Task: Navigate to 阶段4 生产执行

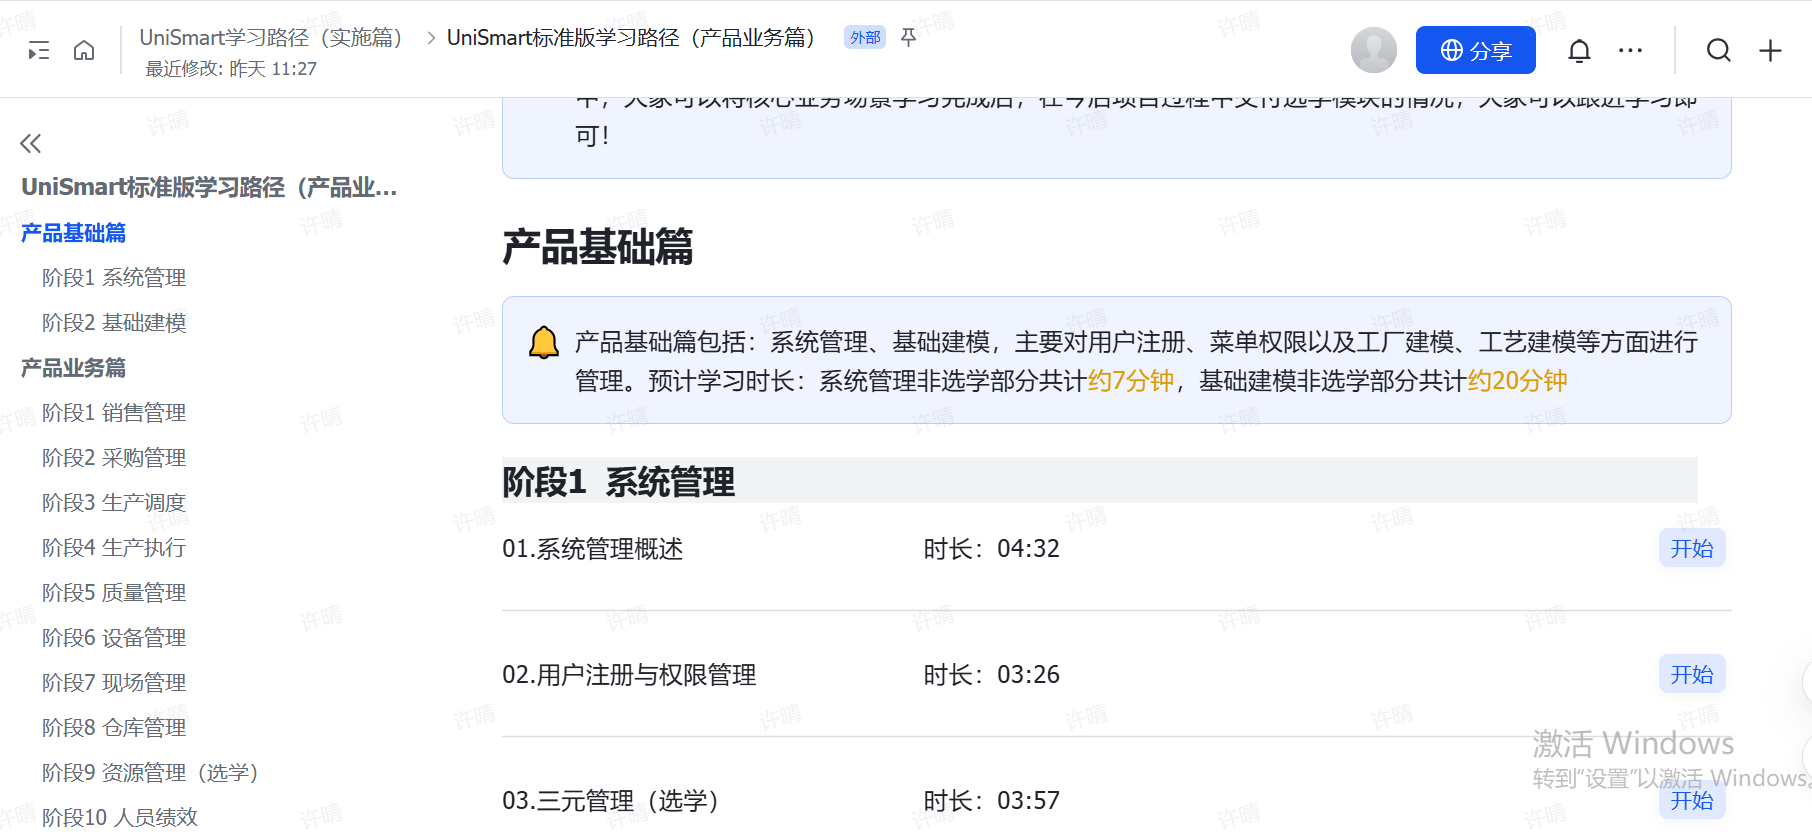Action: tap(114, 548)
